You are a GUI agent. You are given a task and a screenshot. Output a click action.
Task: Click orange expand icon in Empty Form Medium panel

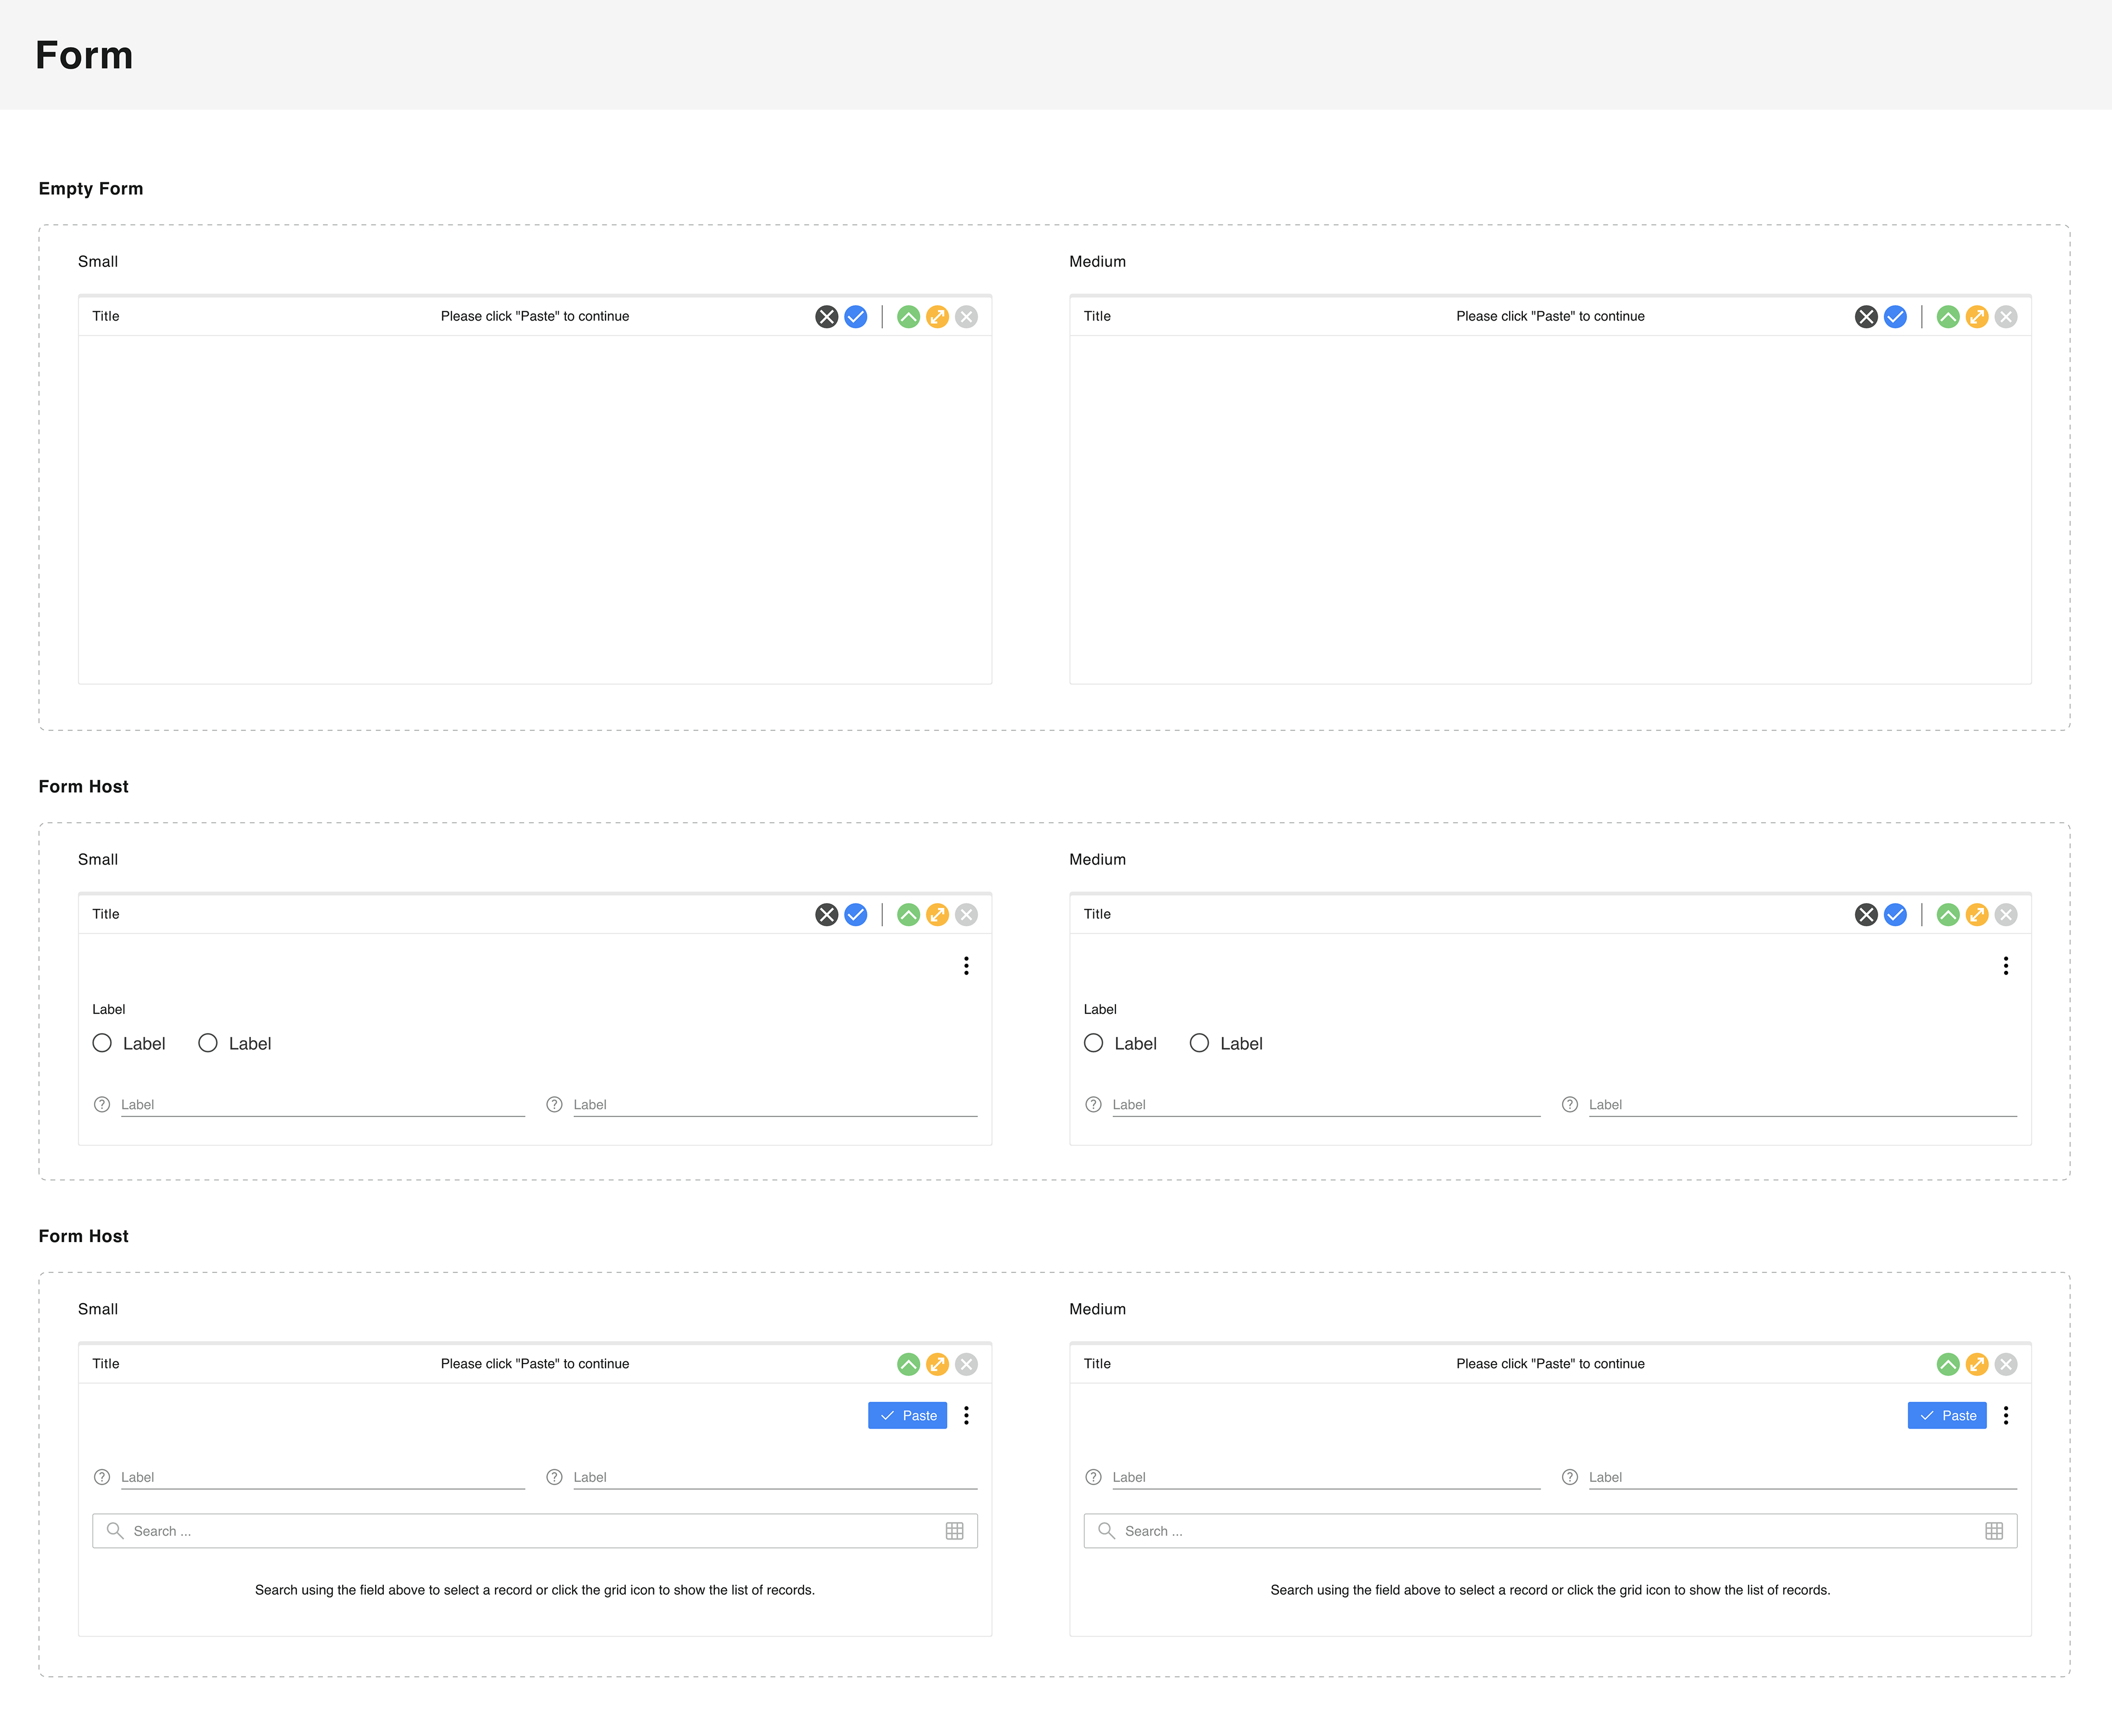point(1977,317)
